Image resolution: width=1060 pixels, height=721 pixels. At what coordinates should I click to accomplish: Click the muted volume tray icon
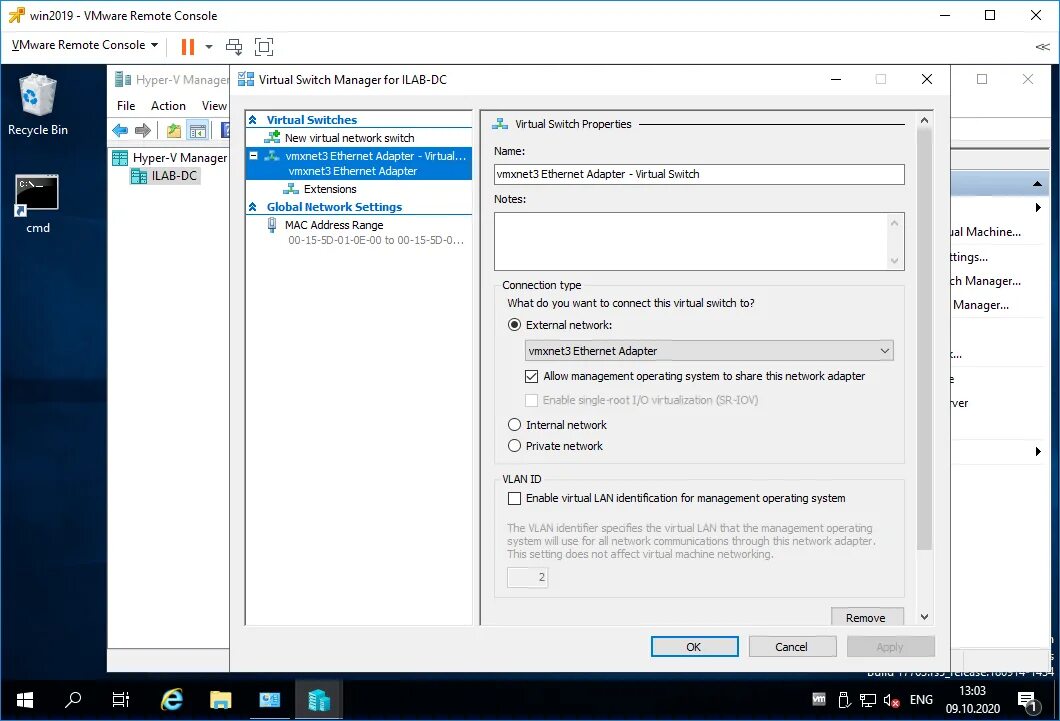pyautogui.click(x=892, y=701)
